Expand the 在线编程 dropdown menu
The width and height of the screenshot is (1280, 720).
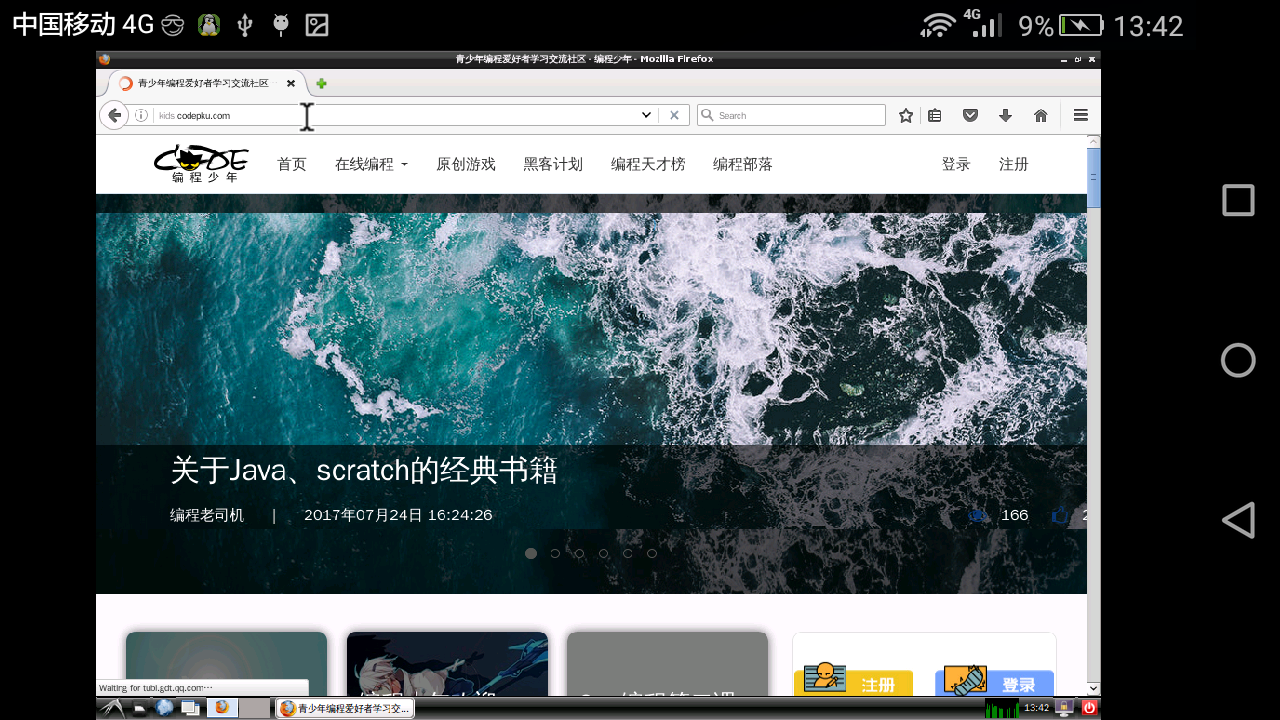click(371, 164)
